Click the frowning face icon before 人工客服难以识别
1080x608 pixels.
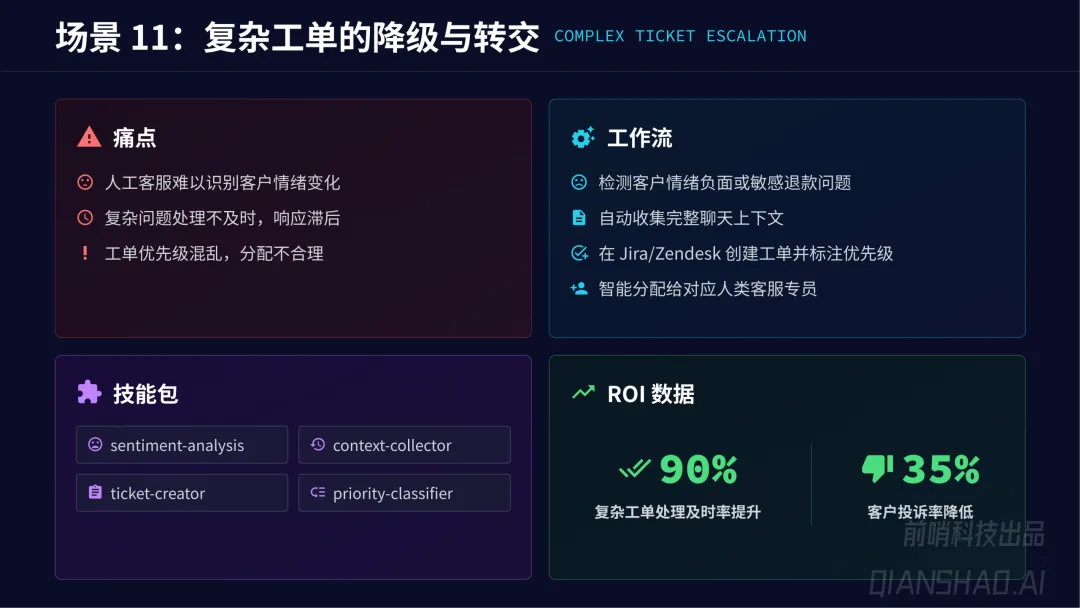(x=85, y=183)
